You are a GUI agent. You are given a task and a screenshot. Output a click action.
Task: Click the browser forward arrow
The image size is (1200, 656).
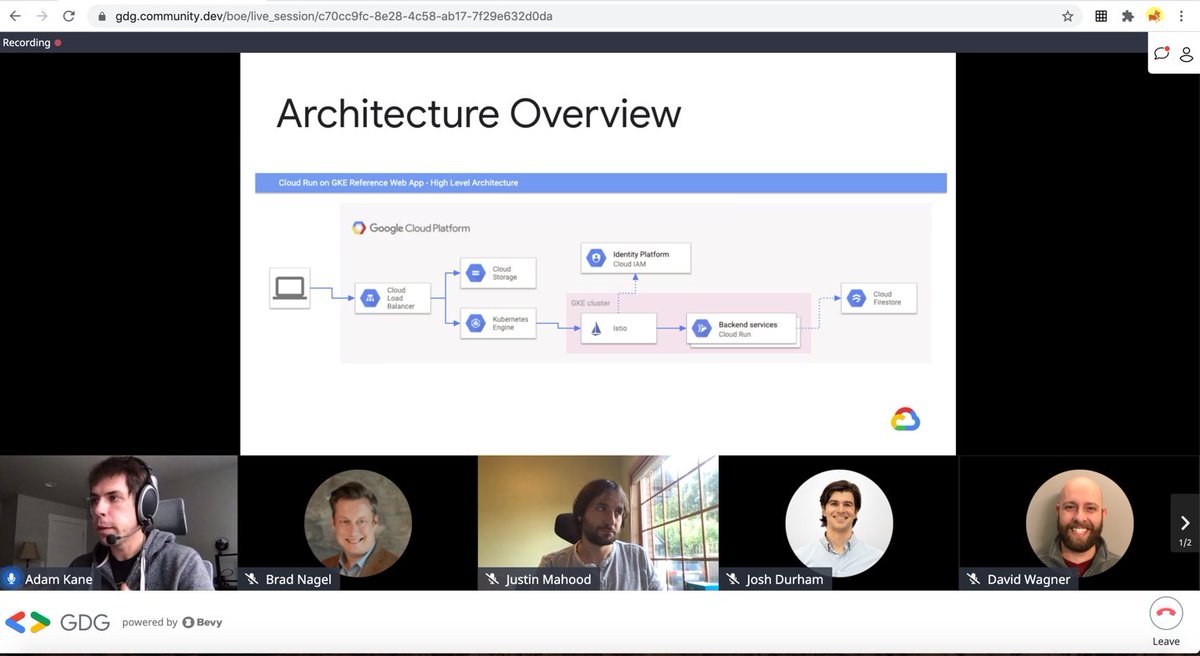(x=42, y=16)
